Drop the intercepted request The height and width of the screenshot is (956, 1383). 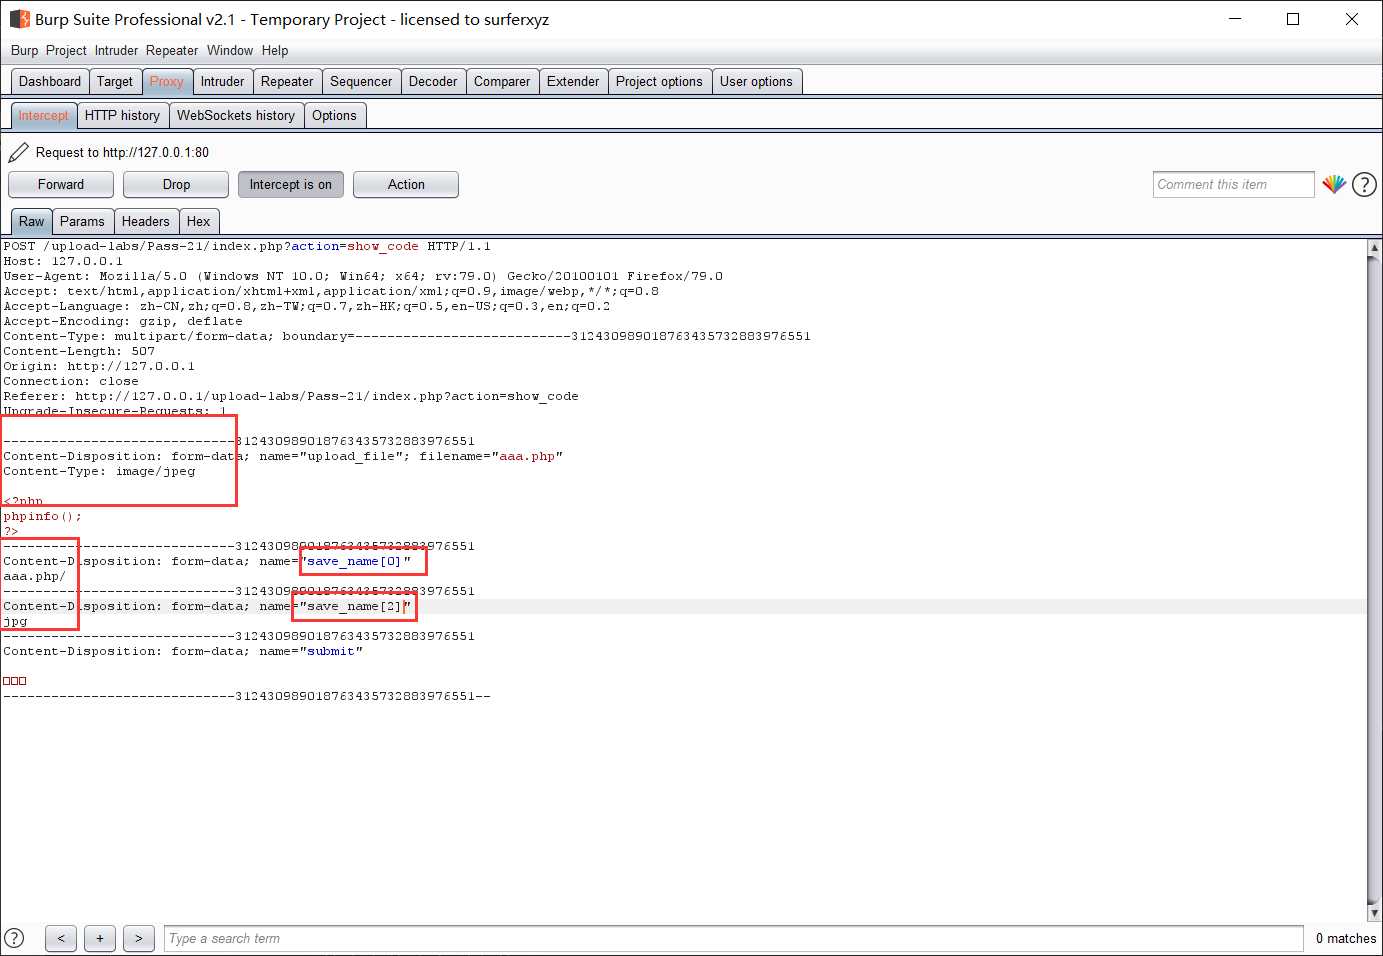tap(176, 185)
